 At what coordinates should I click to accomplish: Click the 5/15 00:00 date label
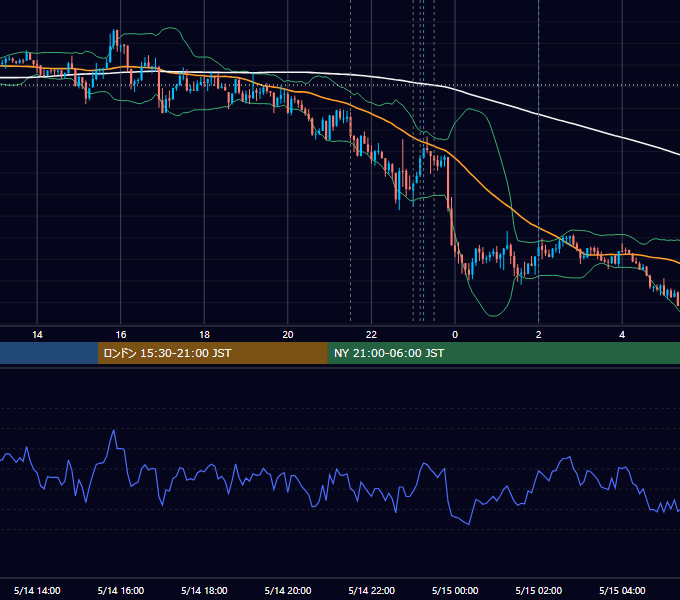coord(455,590)
